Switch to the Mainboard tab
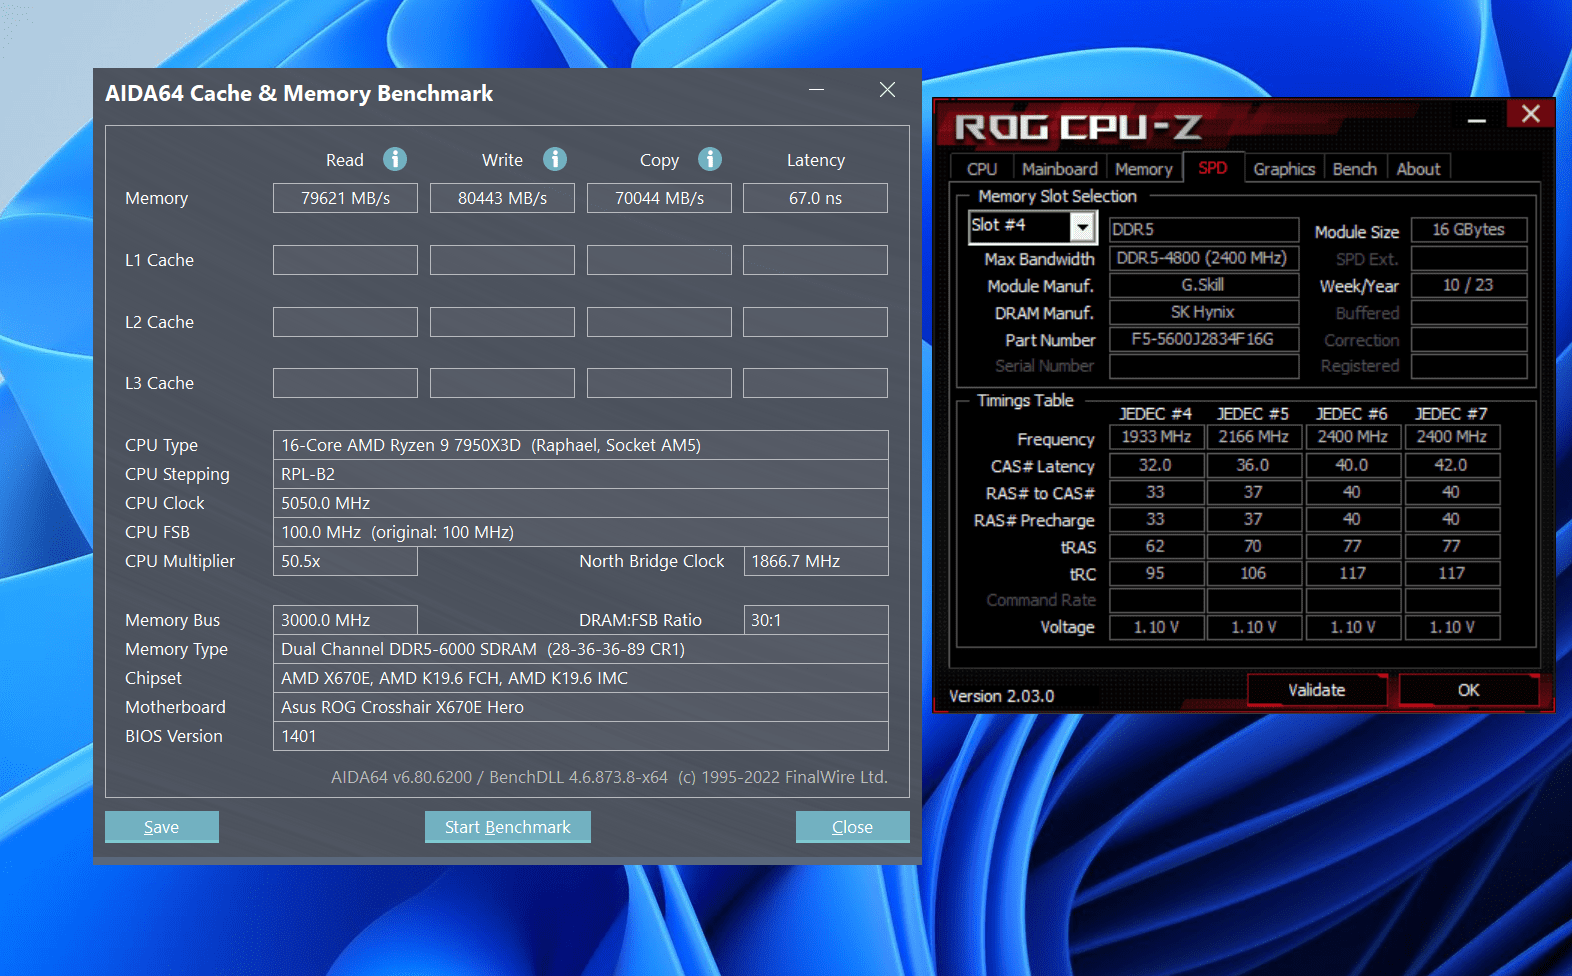Screen dimensions: 1572x976 (x=1060, y=169)
